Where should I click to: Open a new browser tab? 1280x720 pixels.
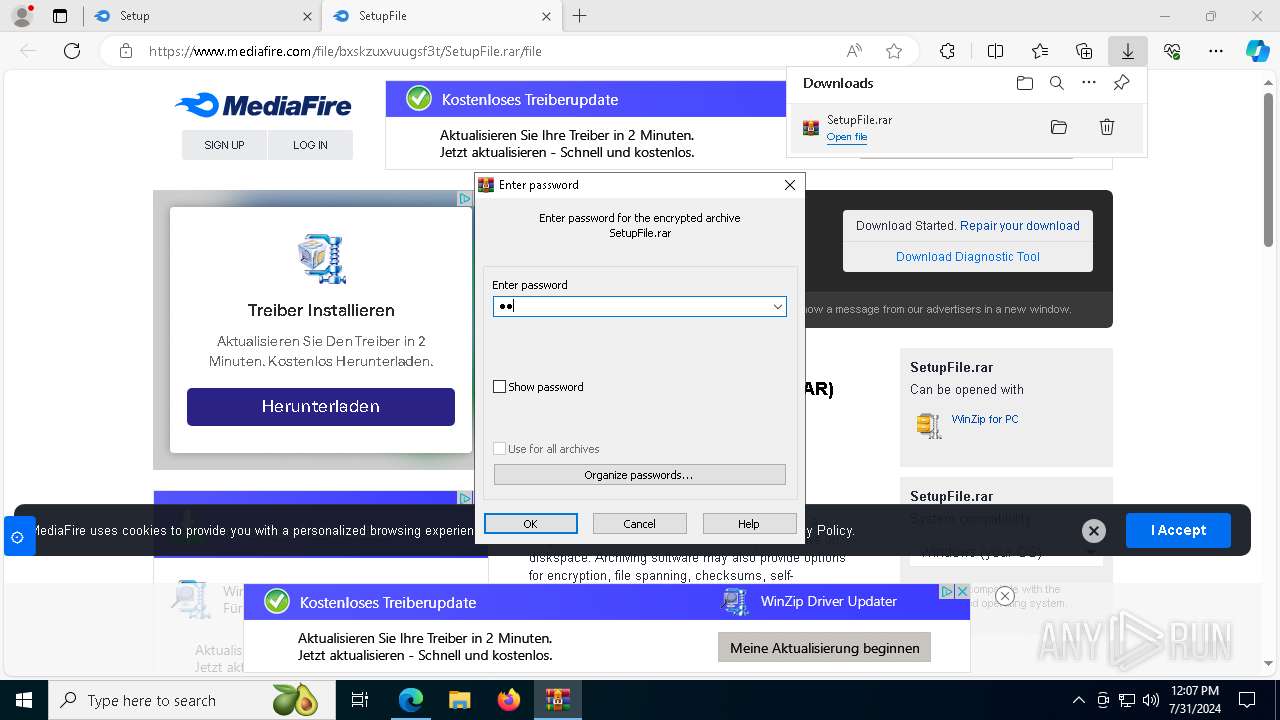[579, 16]
